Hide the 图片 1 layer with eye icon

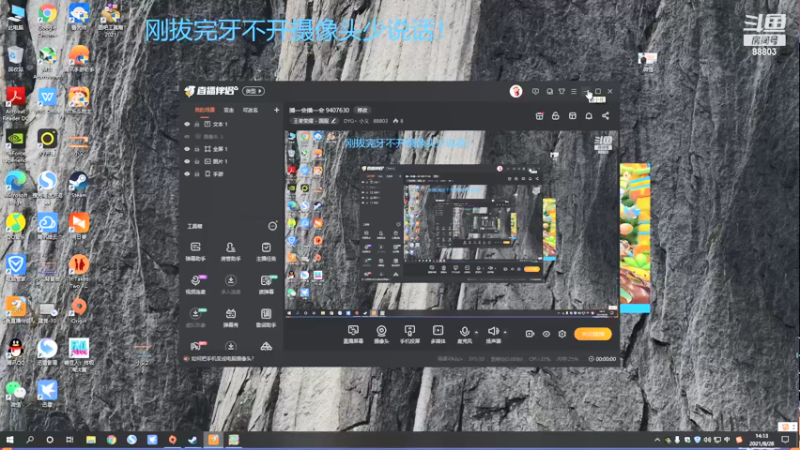pos(187,161)
